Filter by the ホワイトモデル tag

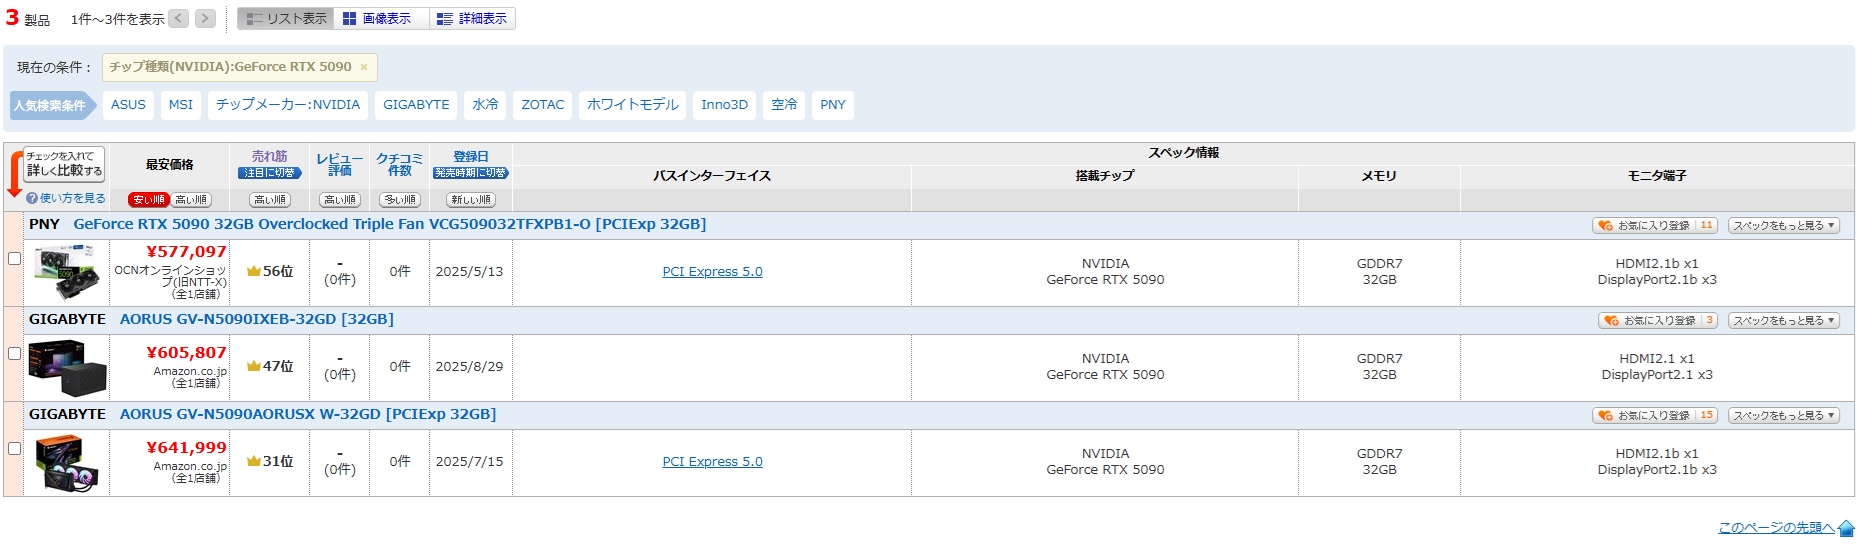point(632,105)
